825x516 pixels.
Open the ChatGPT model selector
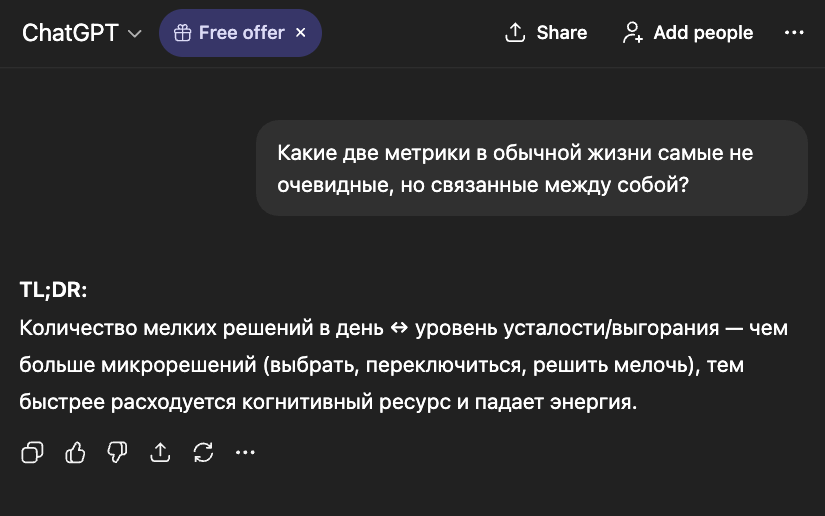[x=70, y=33]
